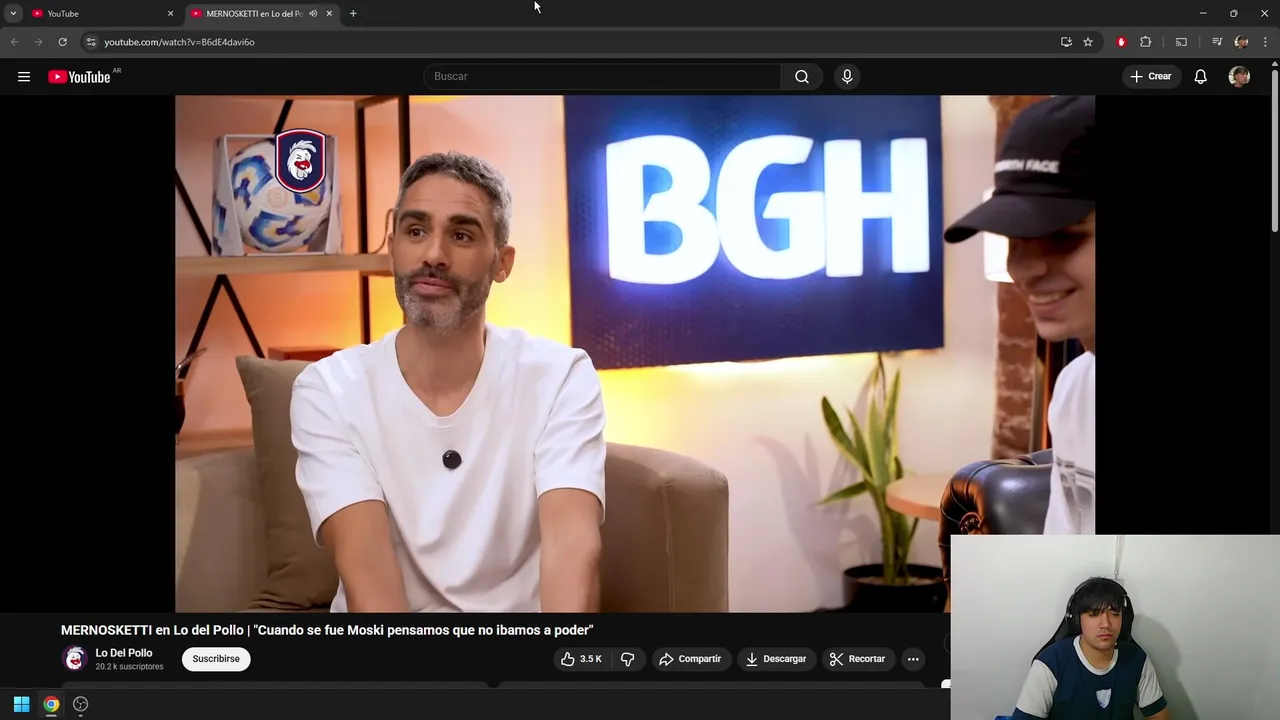
Task: Open OBS Studio taskbar icon
Action: (x=81, y=704)
